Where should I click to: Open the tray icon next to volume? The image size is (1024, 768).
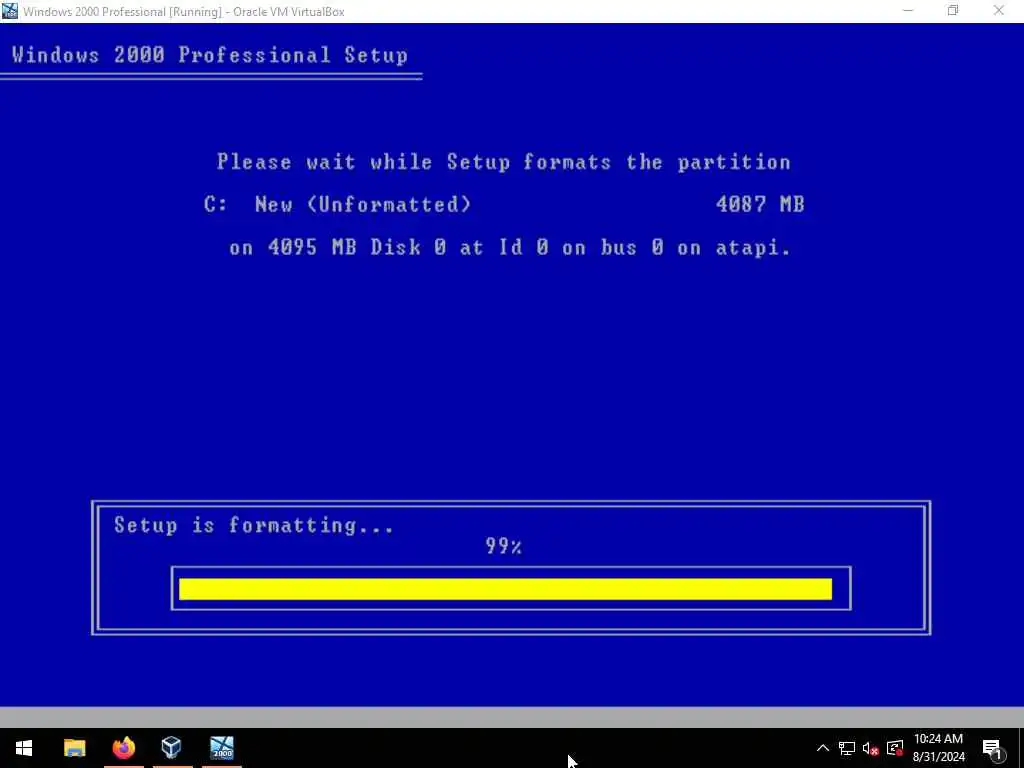point(895,748)
